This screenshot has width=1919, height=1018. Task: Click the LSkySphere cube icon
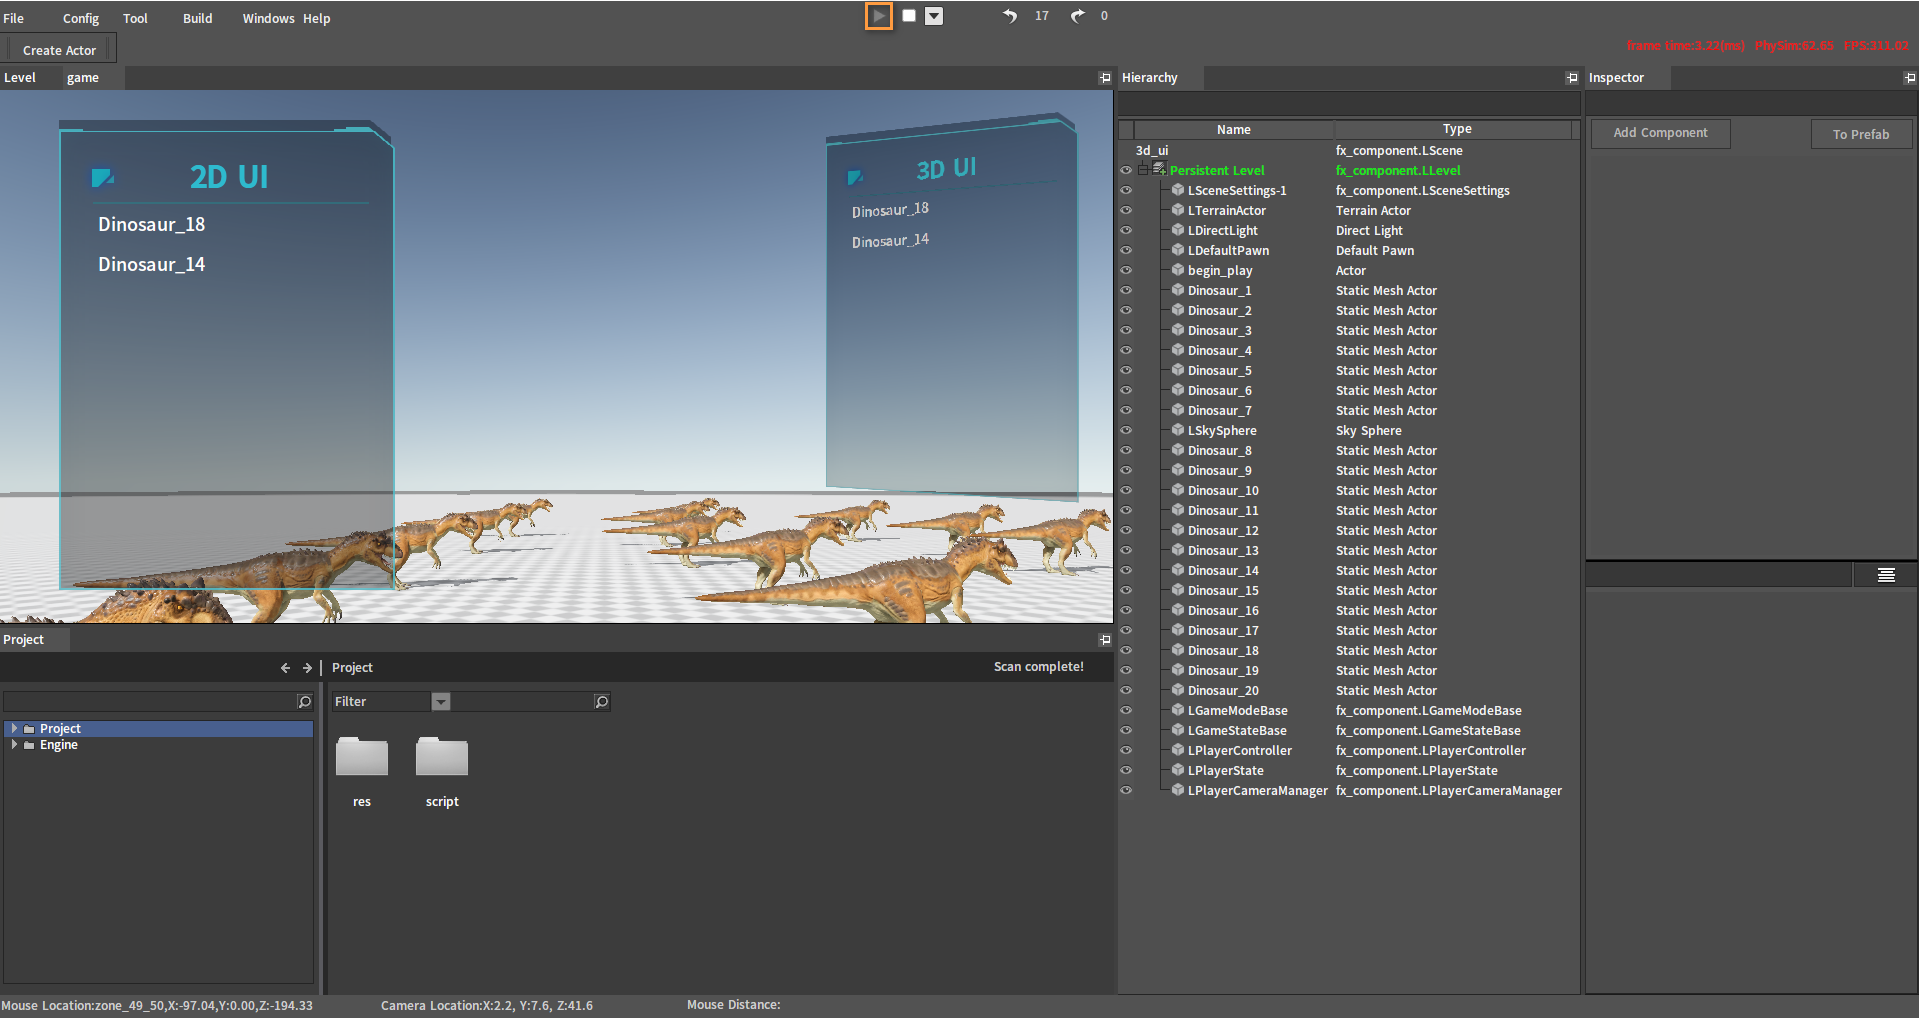[1178, 430]
